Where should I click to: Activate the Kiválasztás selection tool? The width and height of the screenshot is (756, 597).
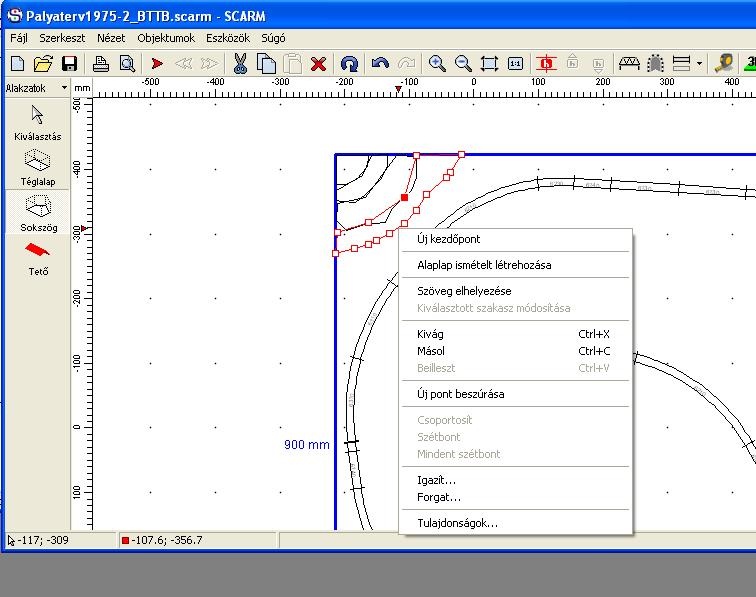coord(38,122)
